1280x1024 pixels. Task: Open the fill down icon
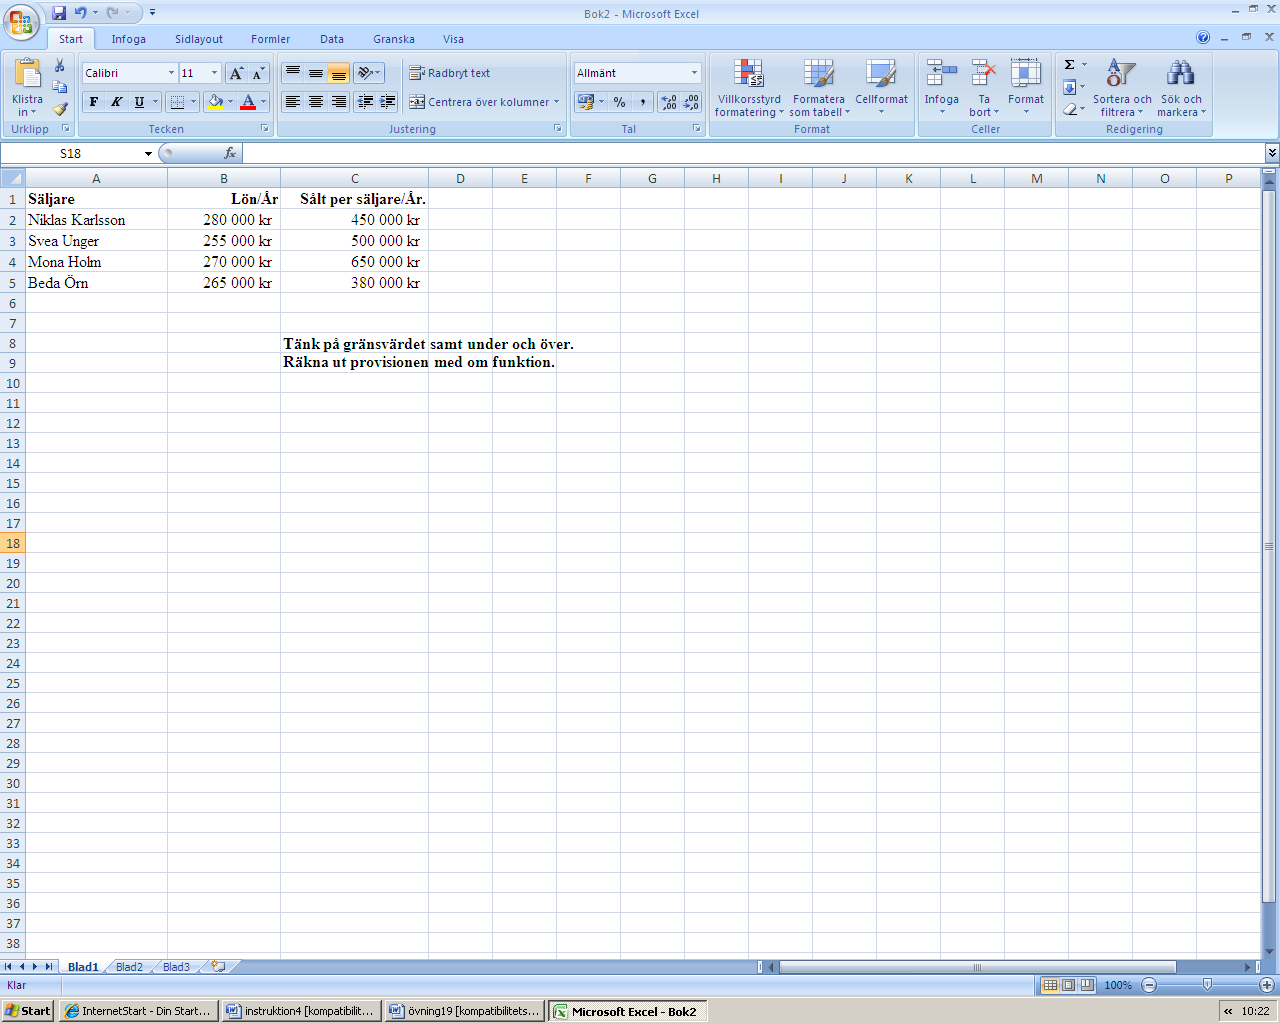pyautogui.click(x=1069, y=87)
